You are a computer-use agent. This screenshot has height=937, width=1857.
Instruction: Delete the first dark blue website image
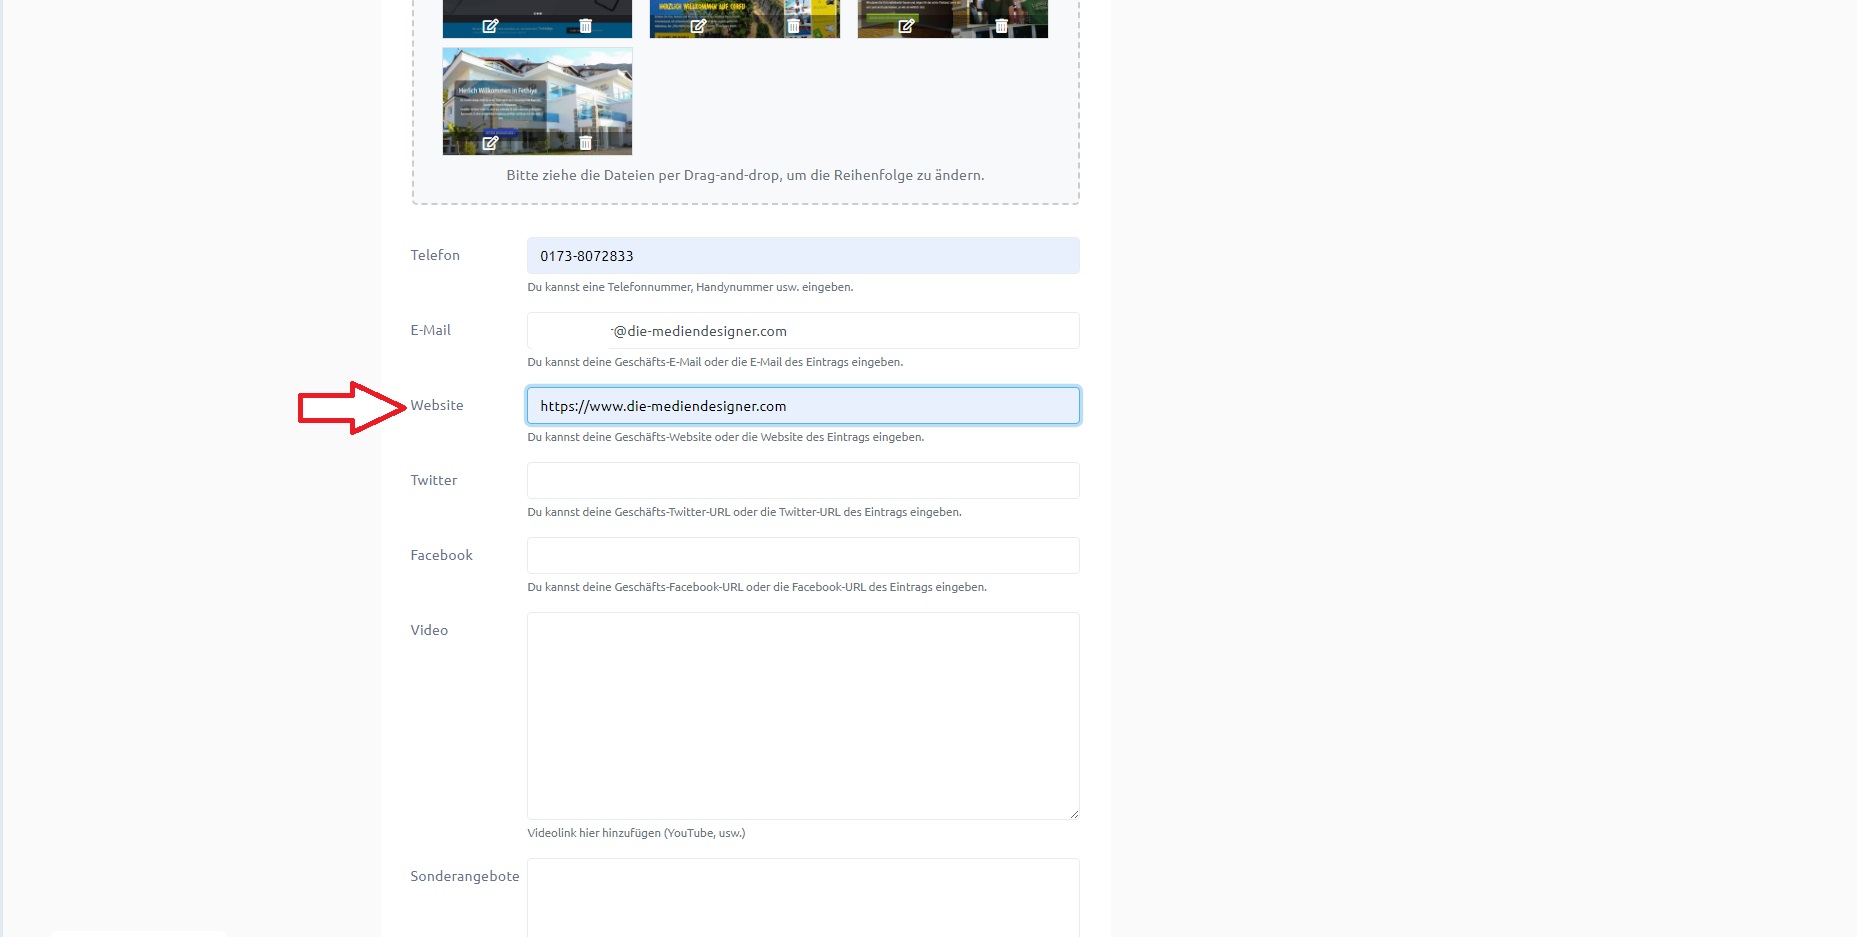pyautogui.click(x=586, y=26)
